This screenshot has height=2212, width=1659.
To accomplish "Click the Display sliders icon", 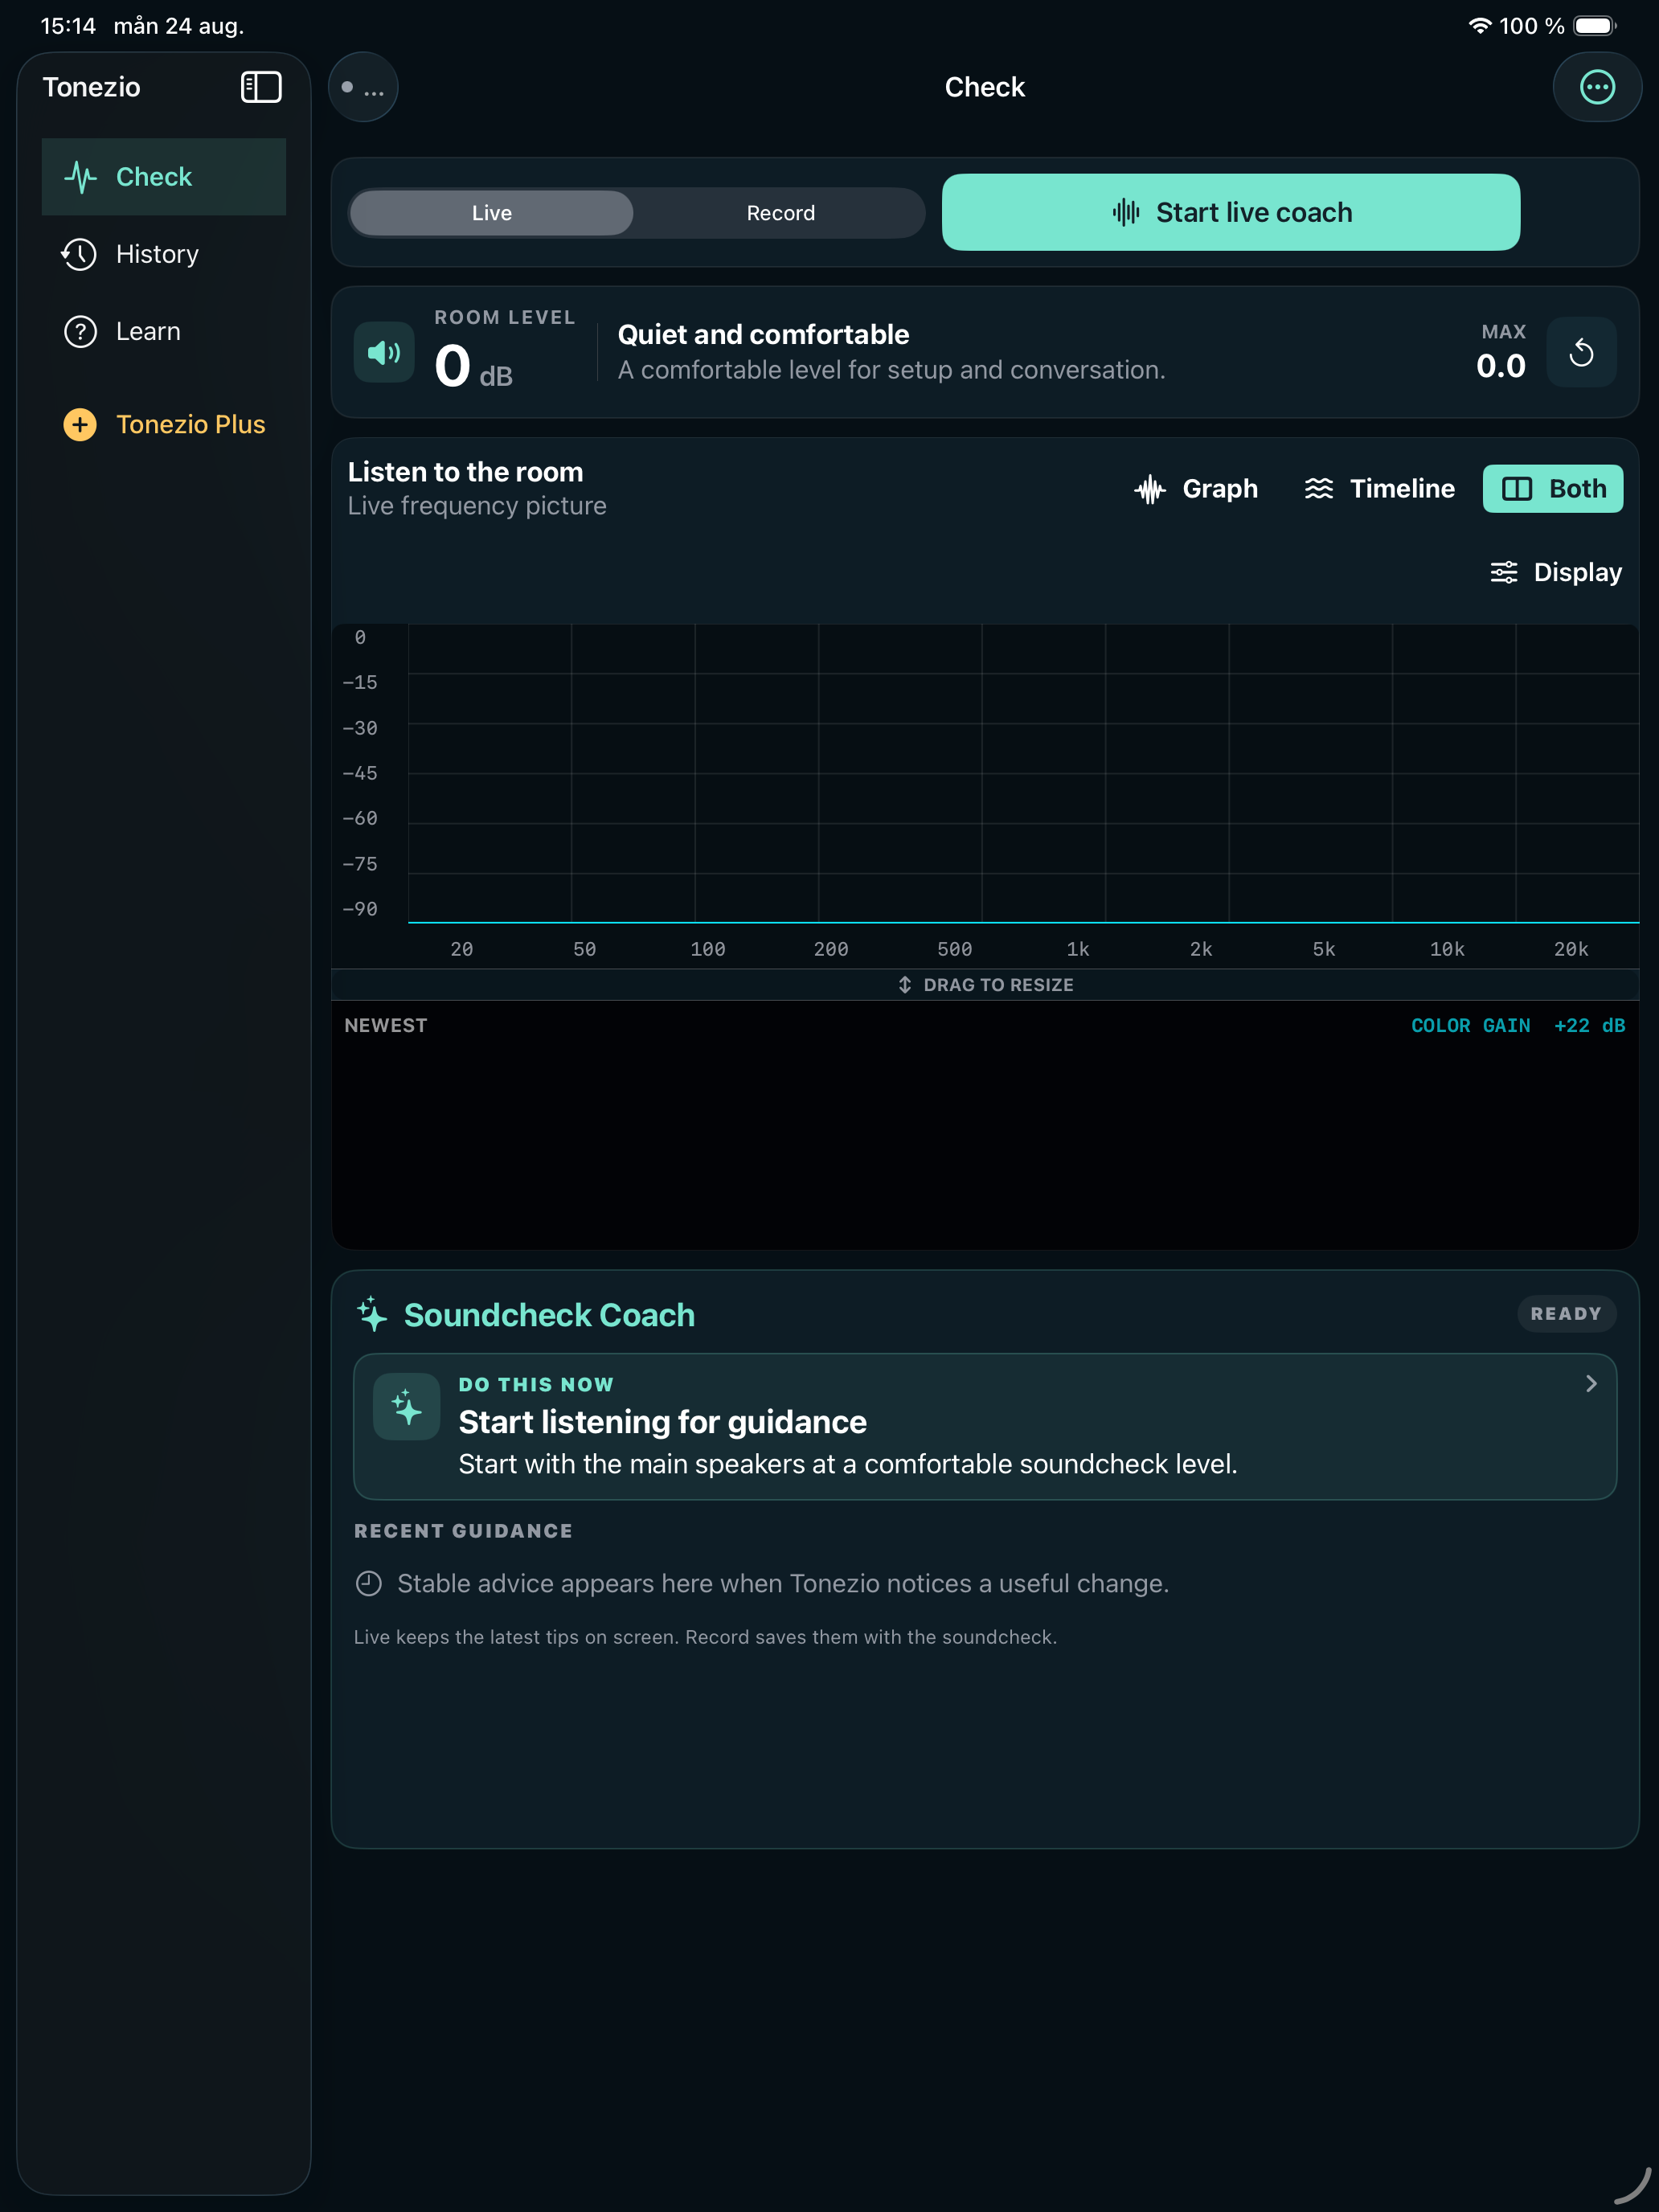I will [x=1504, y=572].
